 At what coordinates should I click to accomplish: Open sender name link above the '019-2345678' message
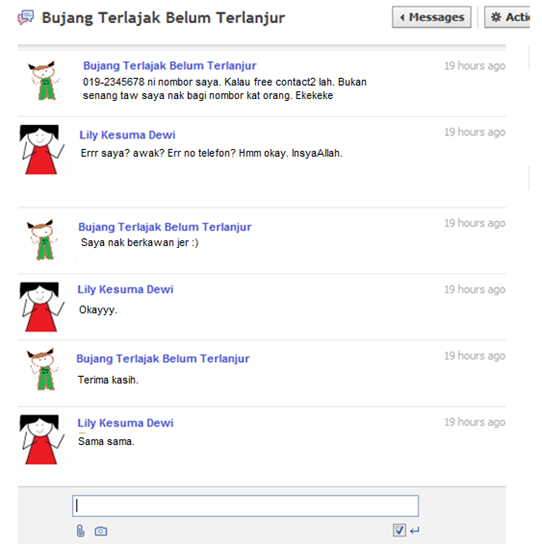point(170,66)
